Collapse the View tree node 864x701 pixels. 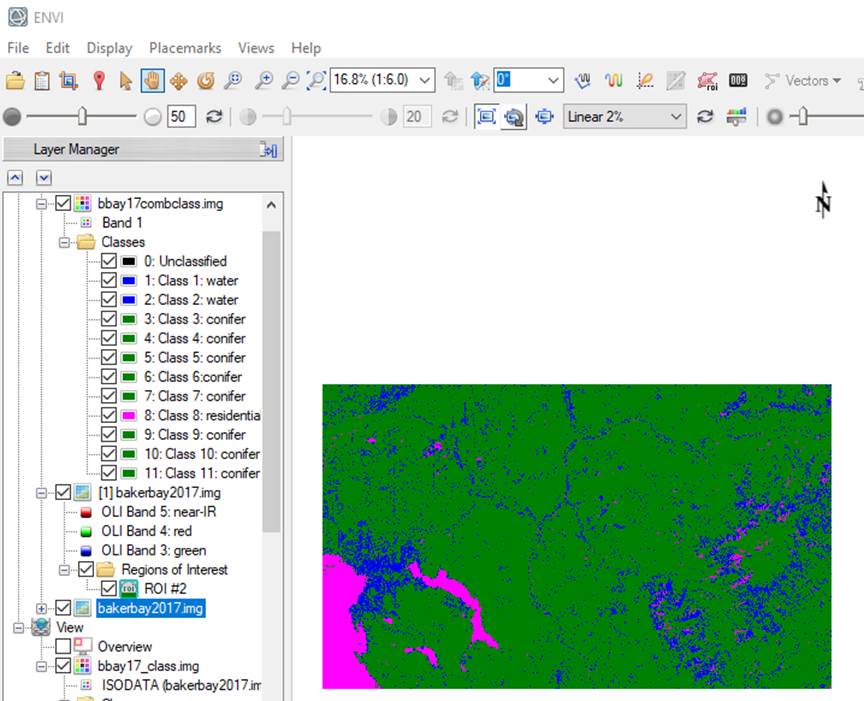(19, 628)
